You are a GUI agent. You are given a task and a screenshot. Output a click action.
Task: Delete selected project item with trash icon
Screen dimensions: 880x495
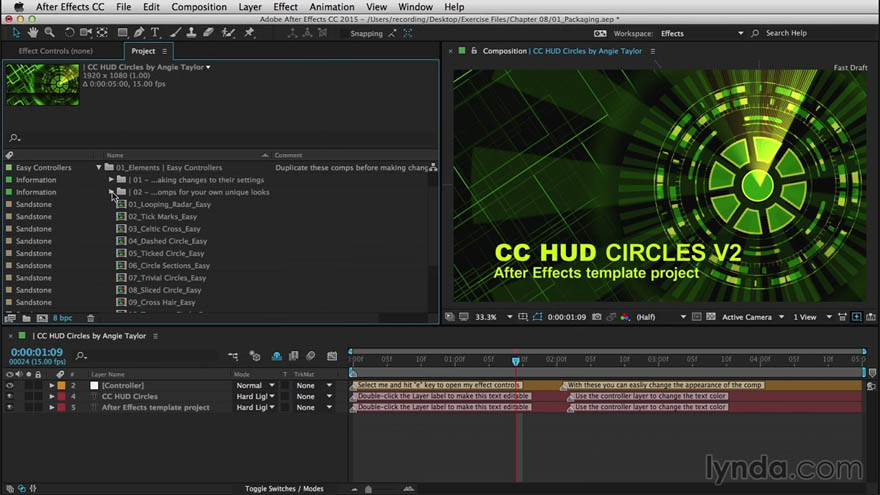point(91,318)
